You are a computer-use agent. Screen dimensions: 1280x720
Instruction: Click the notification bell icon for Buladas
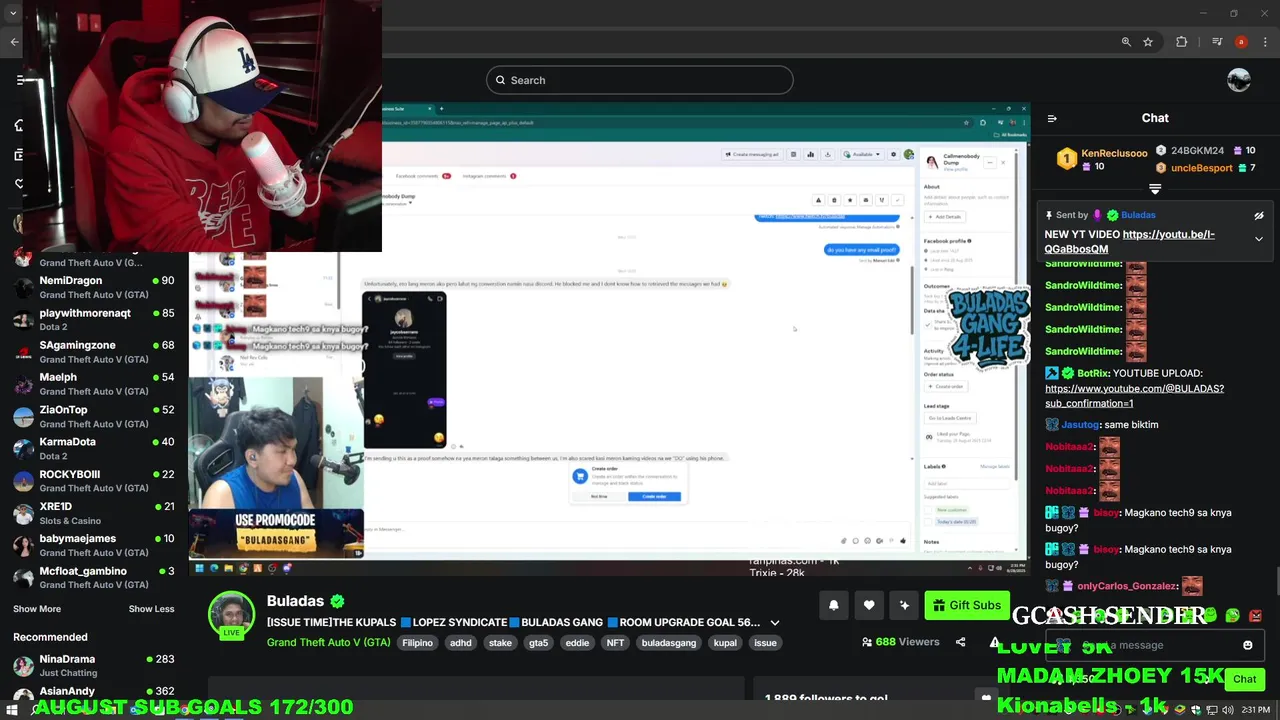(833, 605)
